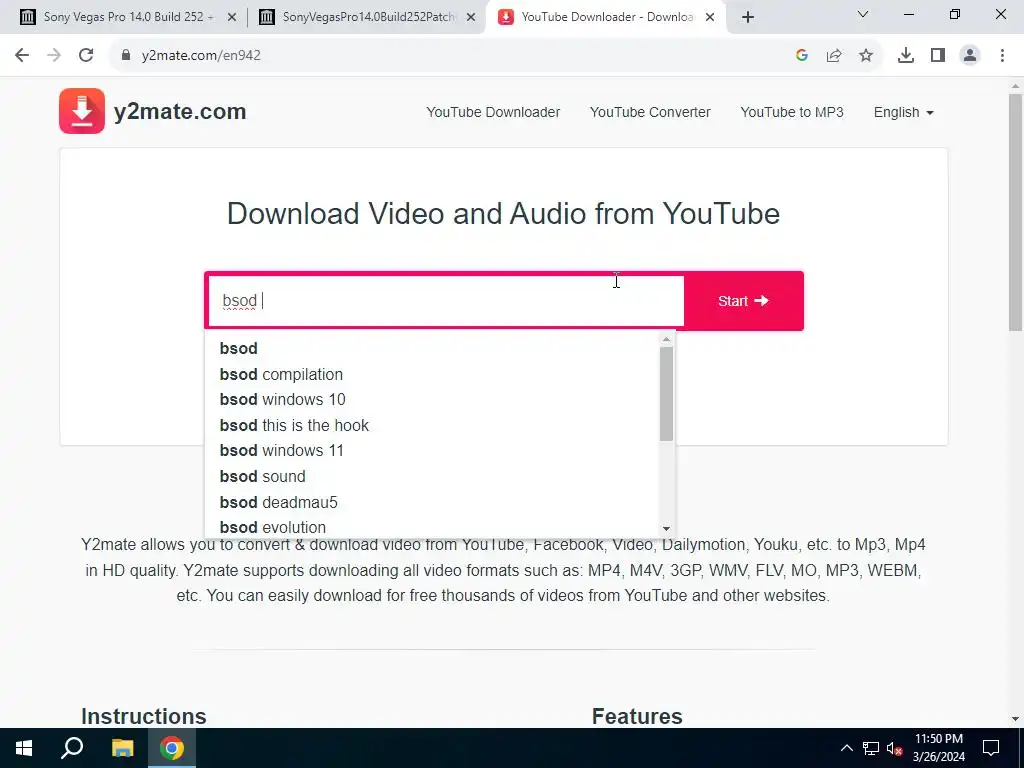Open the Windows Start menu
The height and width of the screenshot is (768, 1024).
(x=24, y=748)
